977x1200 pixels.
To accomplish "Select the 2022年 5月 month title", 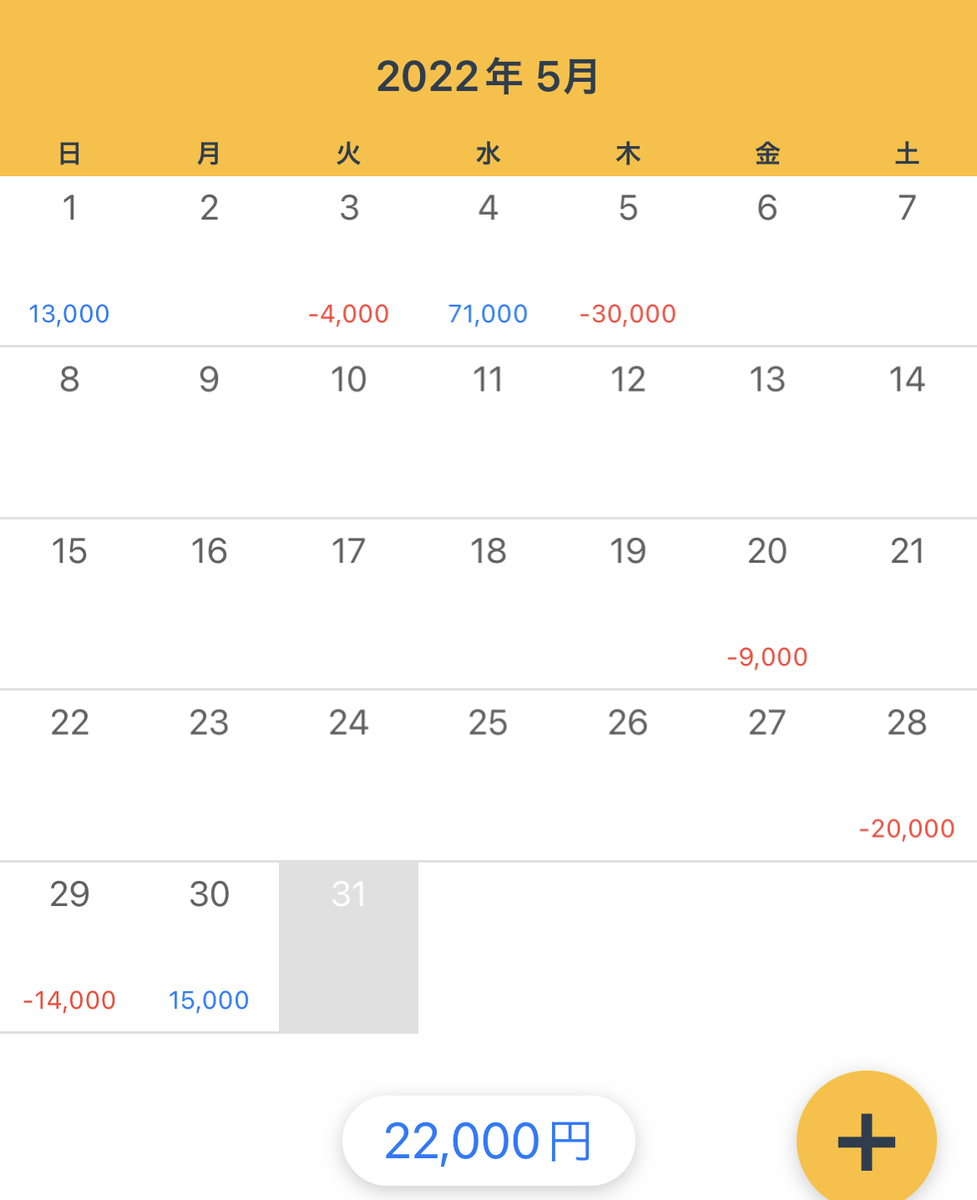I will point(488,78).
